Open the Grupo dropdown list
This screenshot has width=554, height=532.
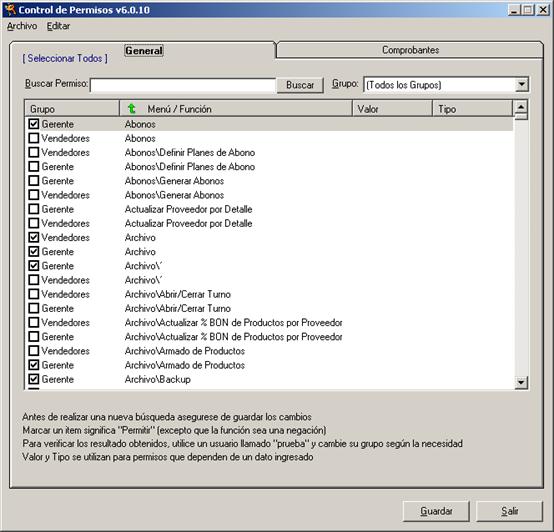pyautogui.click(x=521, y=85)
